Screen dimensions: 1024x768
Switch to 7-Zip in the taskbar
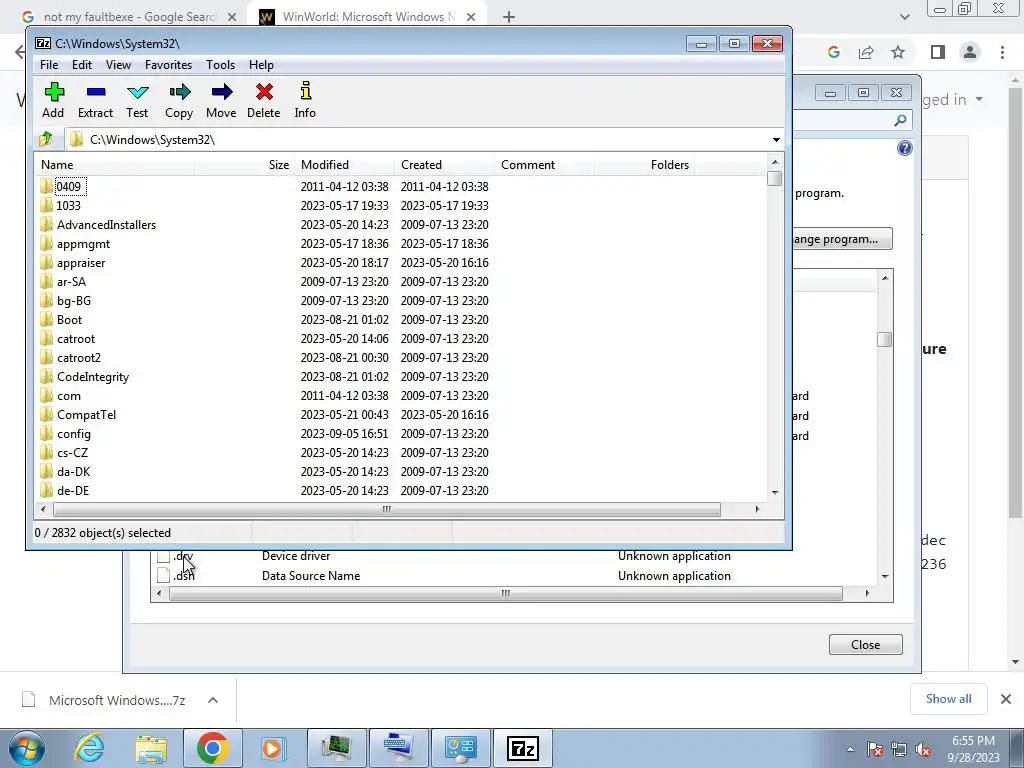(522, 748)
